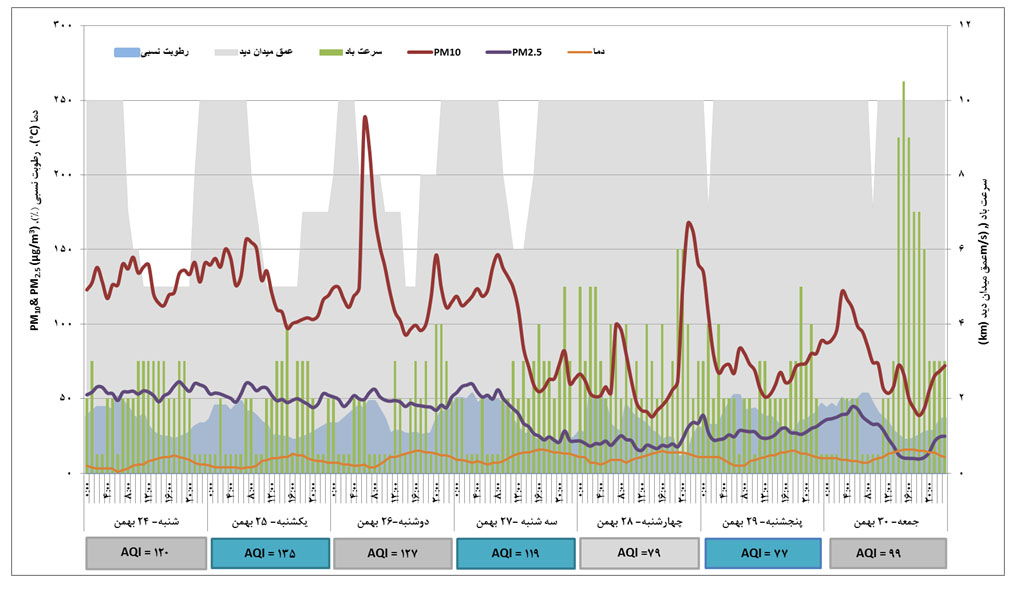Select the Friday 30 Bahman day label

(x=885, y=522)
